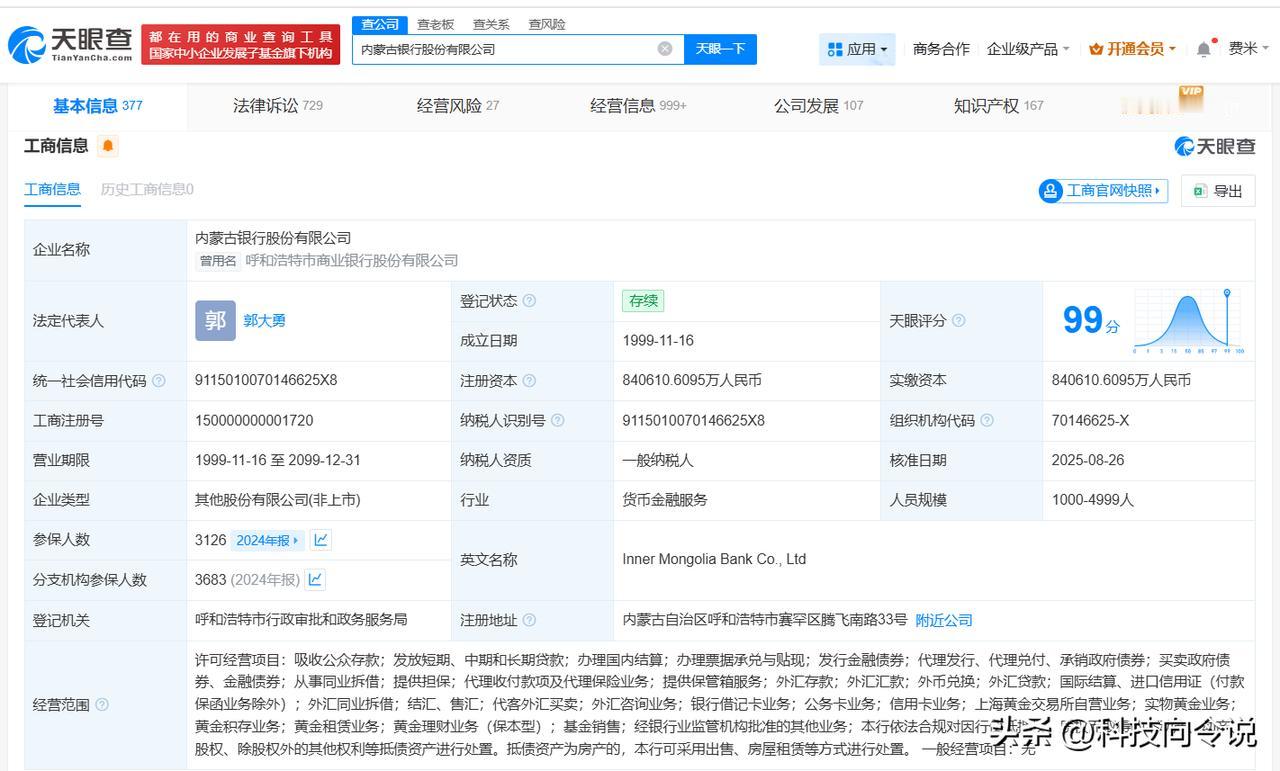Image resolution: width=1280 pixels, height=771 pixels.
Task: Open the trend chart icon beside 参保人数
Action: pyautogui.click(x=321, y=540)
